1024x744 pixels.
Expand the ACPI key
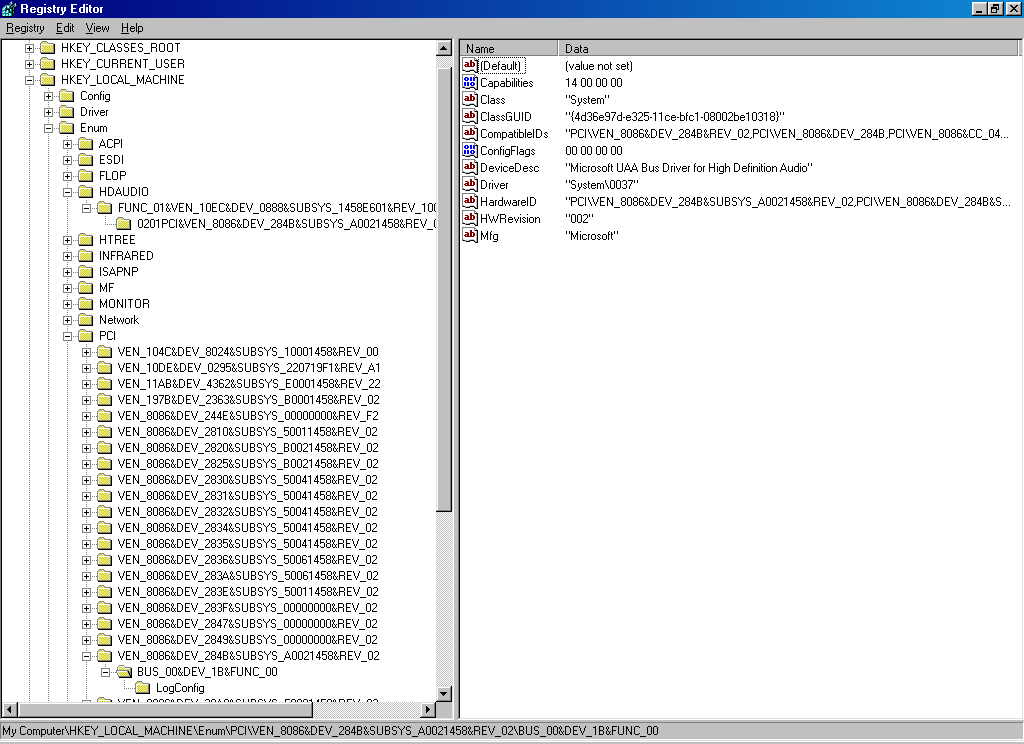[67, 144]
